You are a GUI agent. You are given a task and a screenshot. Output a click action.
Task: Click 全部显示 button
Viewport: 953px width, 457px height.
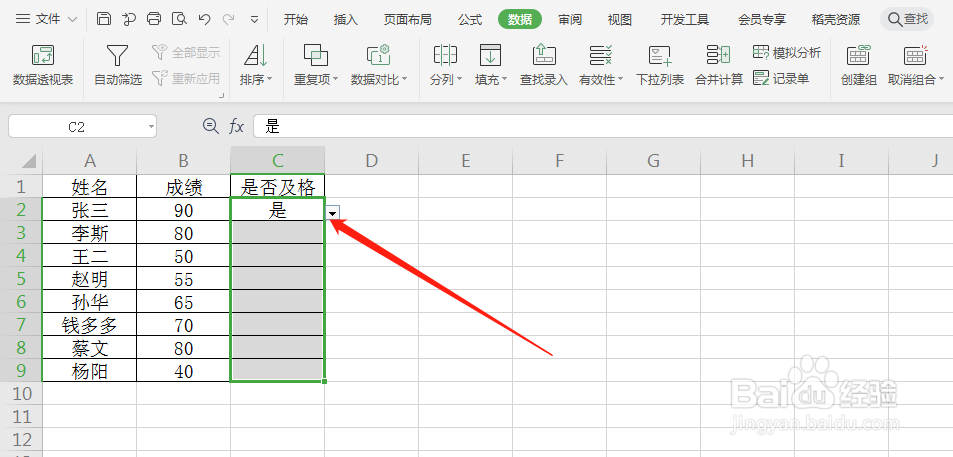click(185, 53)
